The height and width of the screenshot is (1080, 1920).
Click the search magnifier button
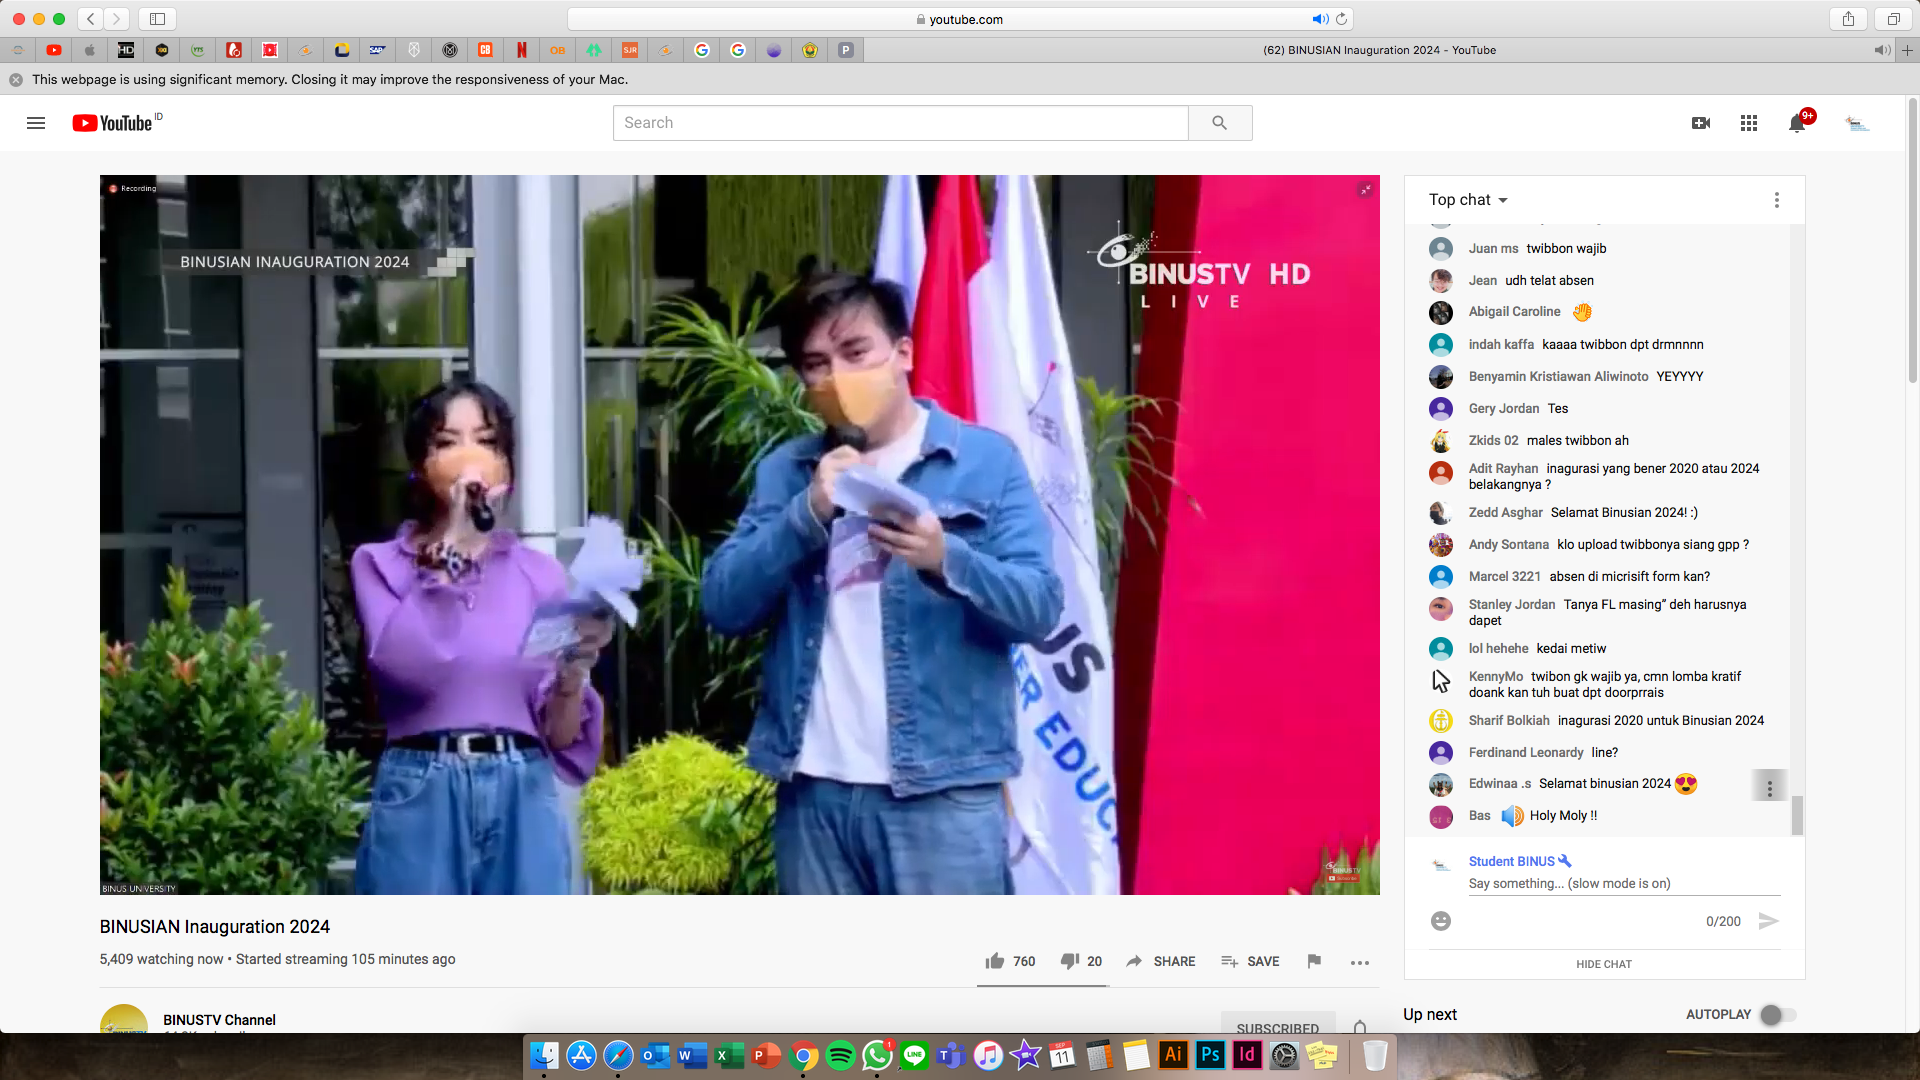(1219, 123)
